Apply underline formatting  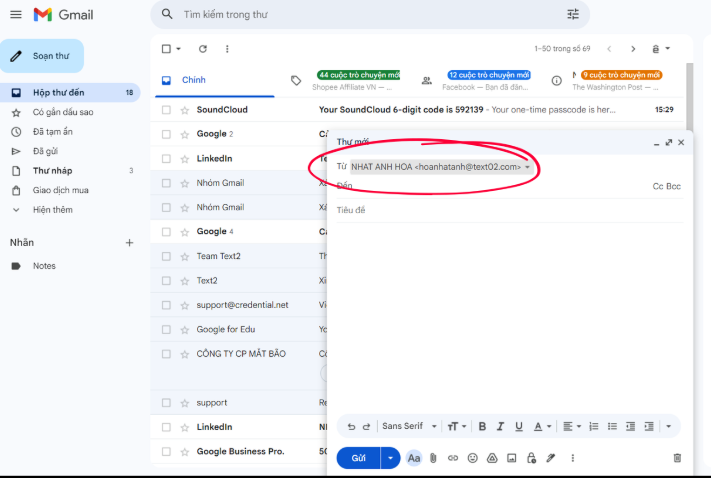point(519,426)
